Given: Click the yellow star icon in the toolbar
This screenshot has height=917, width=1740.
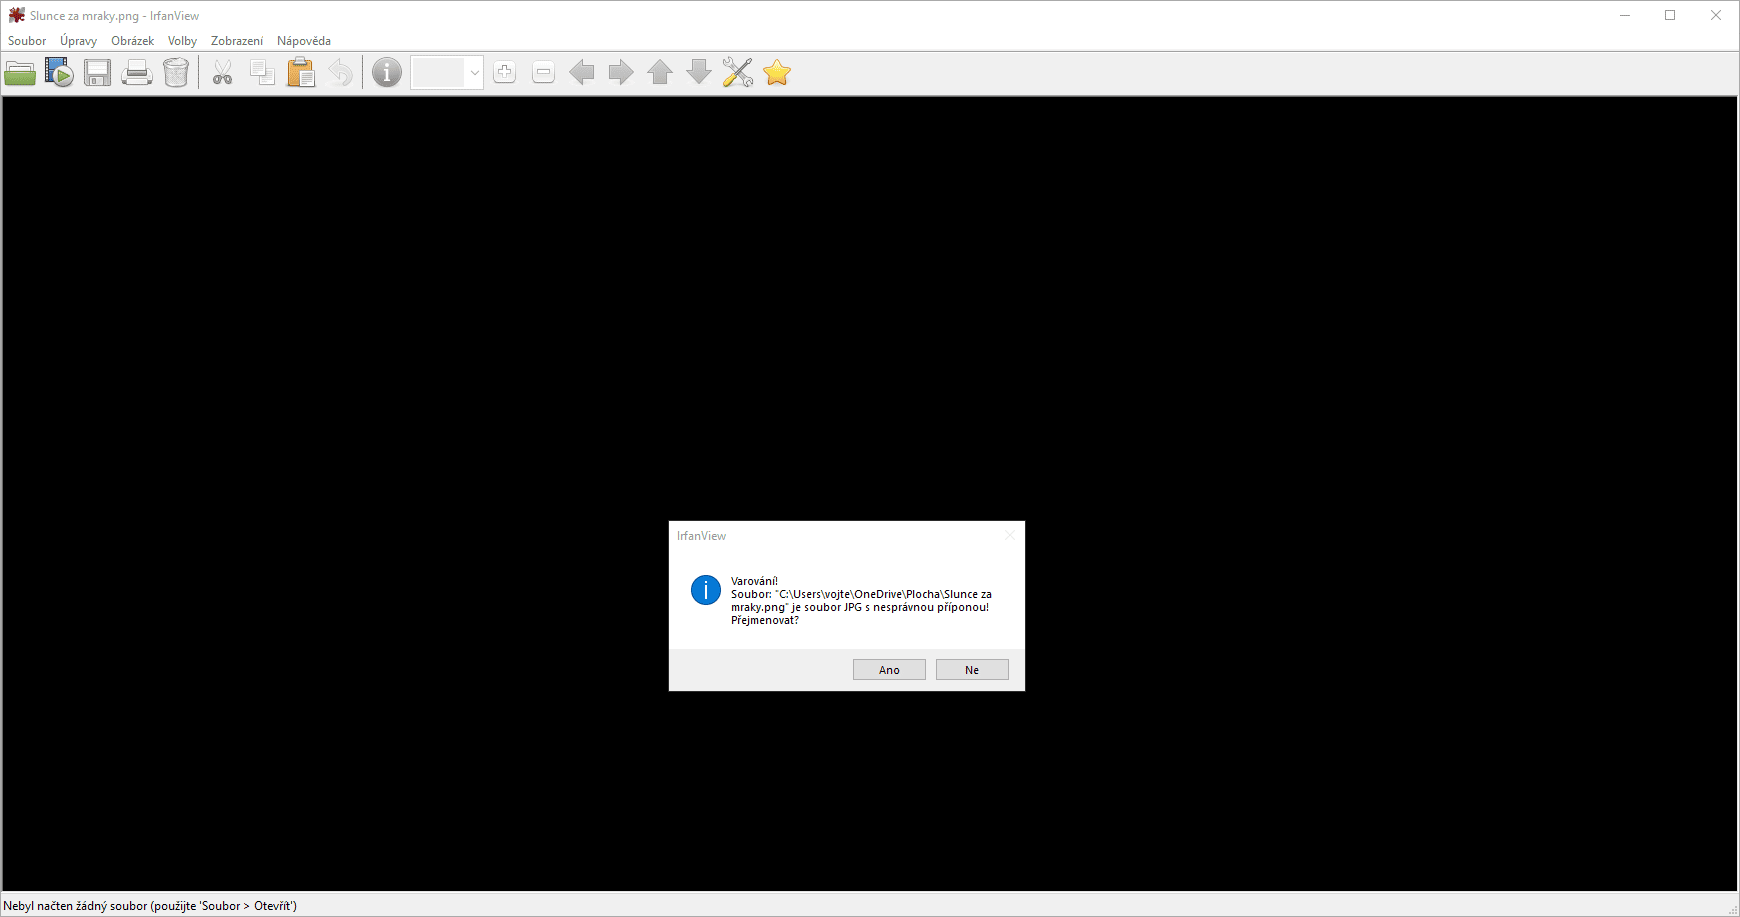Looking at the screenshot, I should click(x=777, y=73).
